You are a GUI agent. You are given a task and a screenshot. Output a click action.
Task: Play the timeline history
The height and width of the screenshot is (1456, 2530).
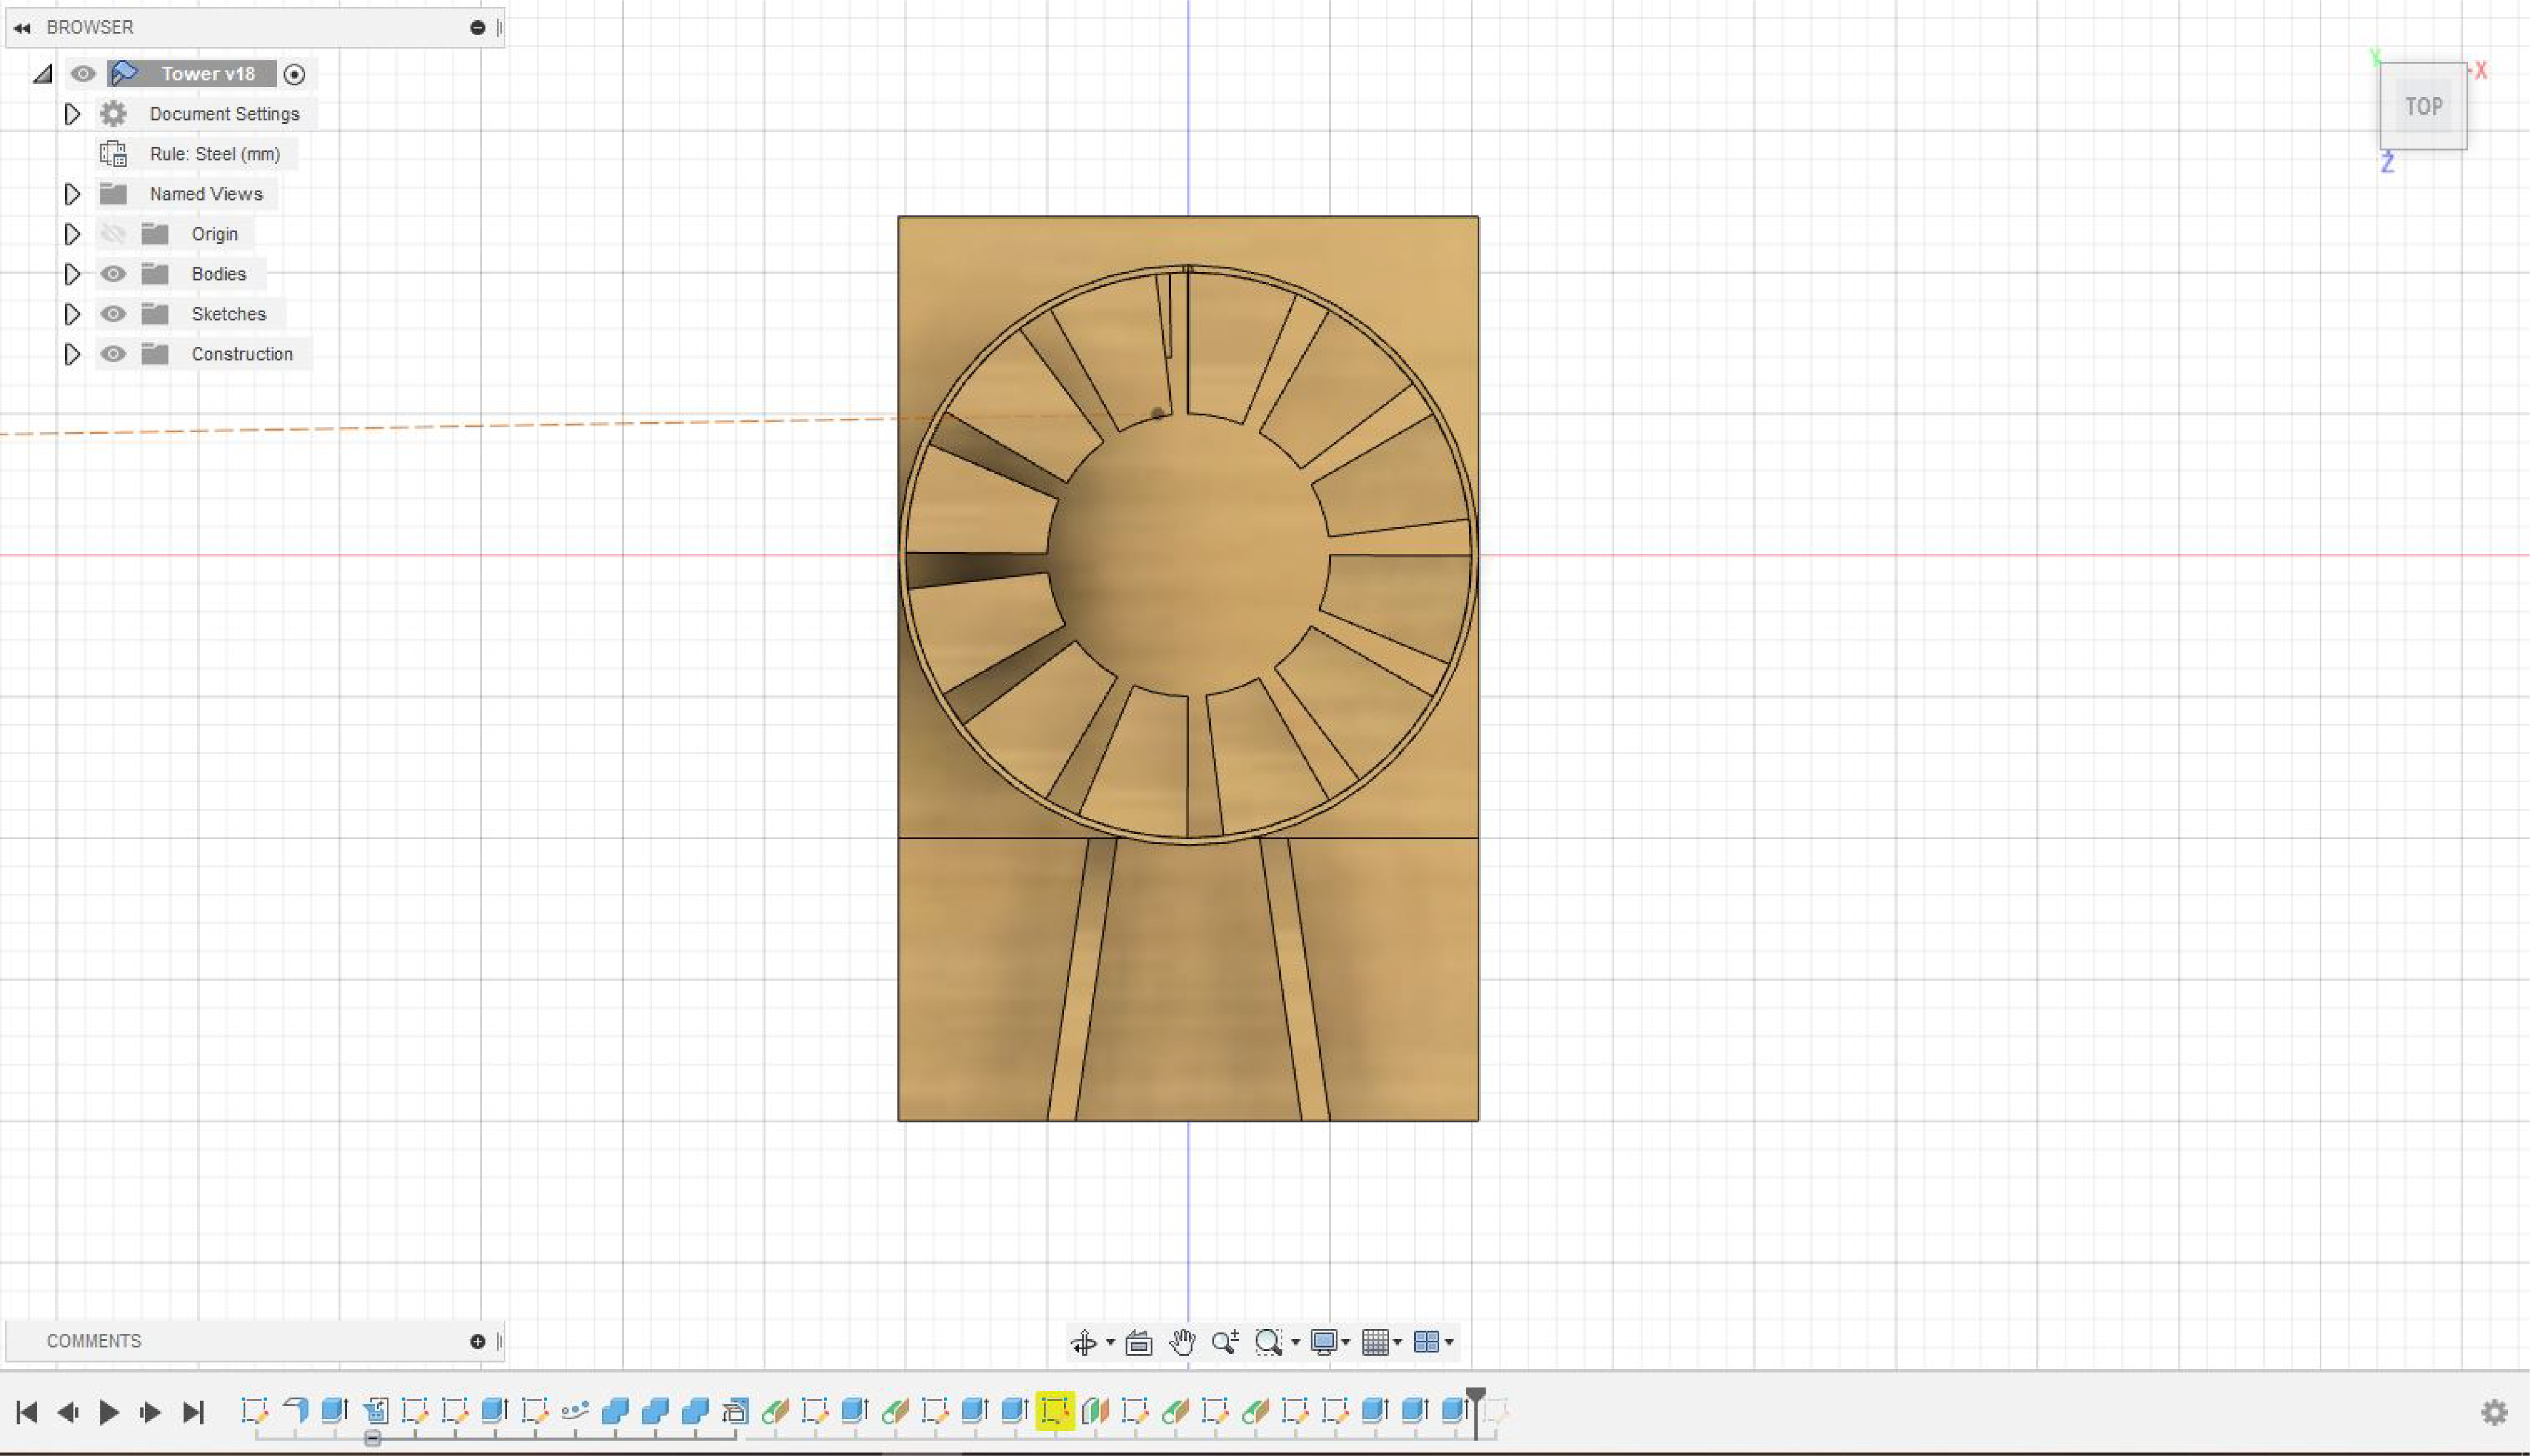point(109,1411)
